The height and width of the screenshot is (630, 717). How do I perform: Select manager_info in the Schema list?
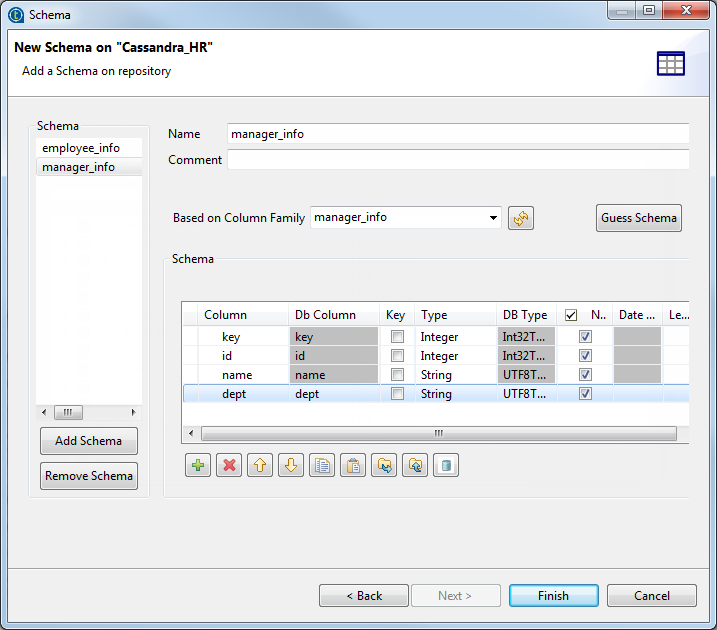[x=79, y=167]
